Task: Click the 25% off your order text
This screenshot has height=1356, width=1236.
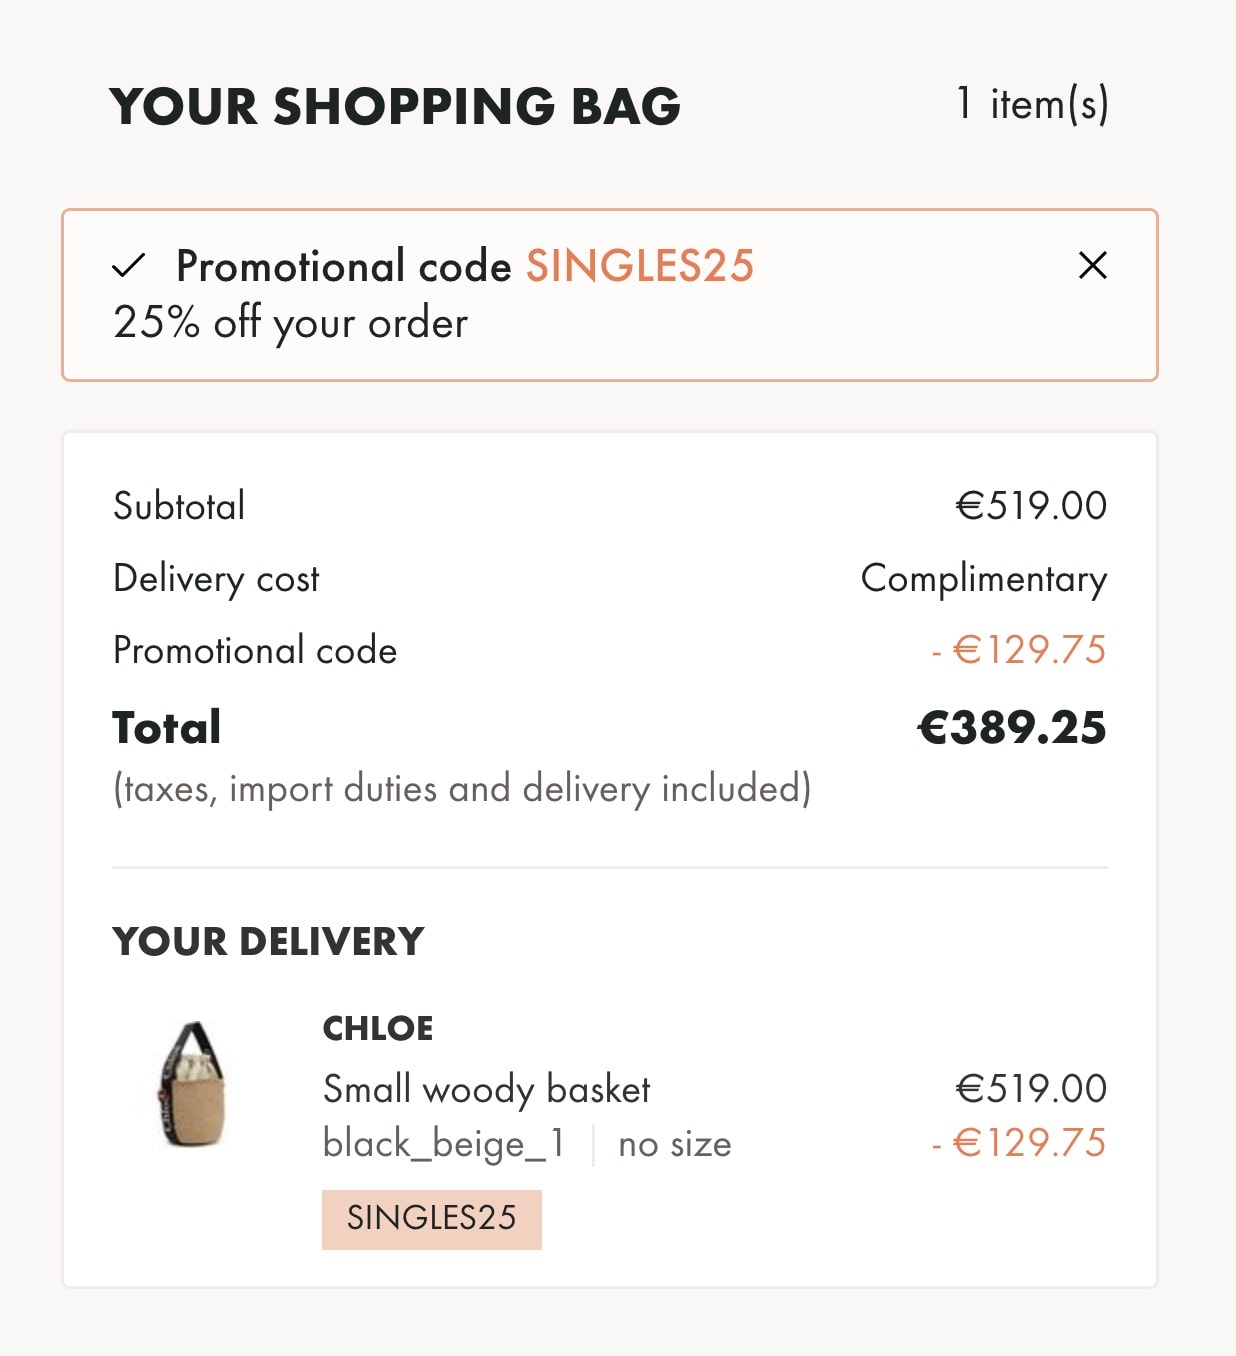Action: pos(290,323)
